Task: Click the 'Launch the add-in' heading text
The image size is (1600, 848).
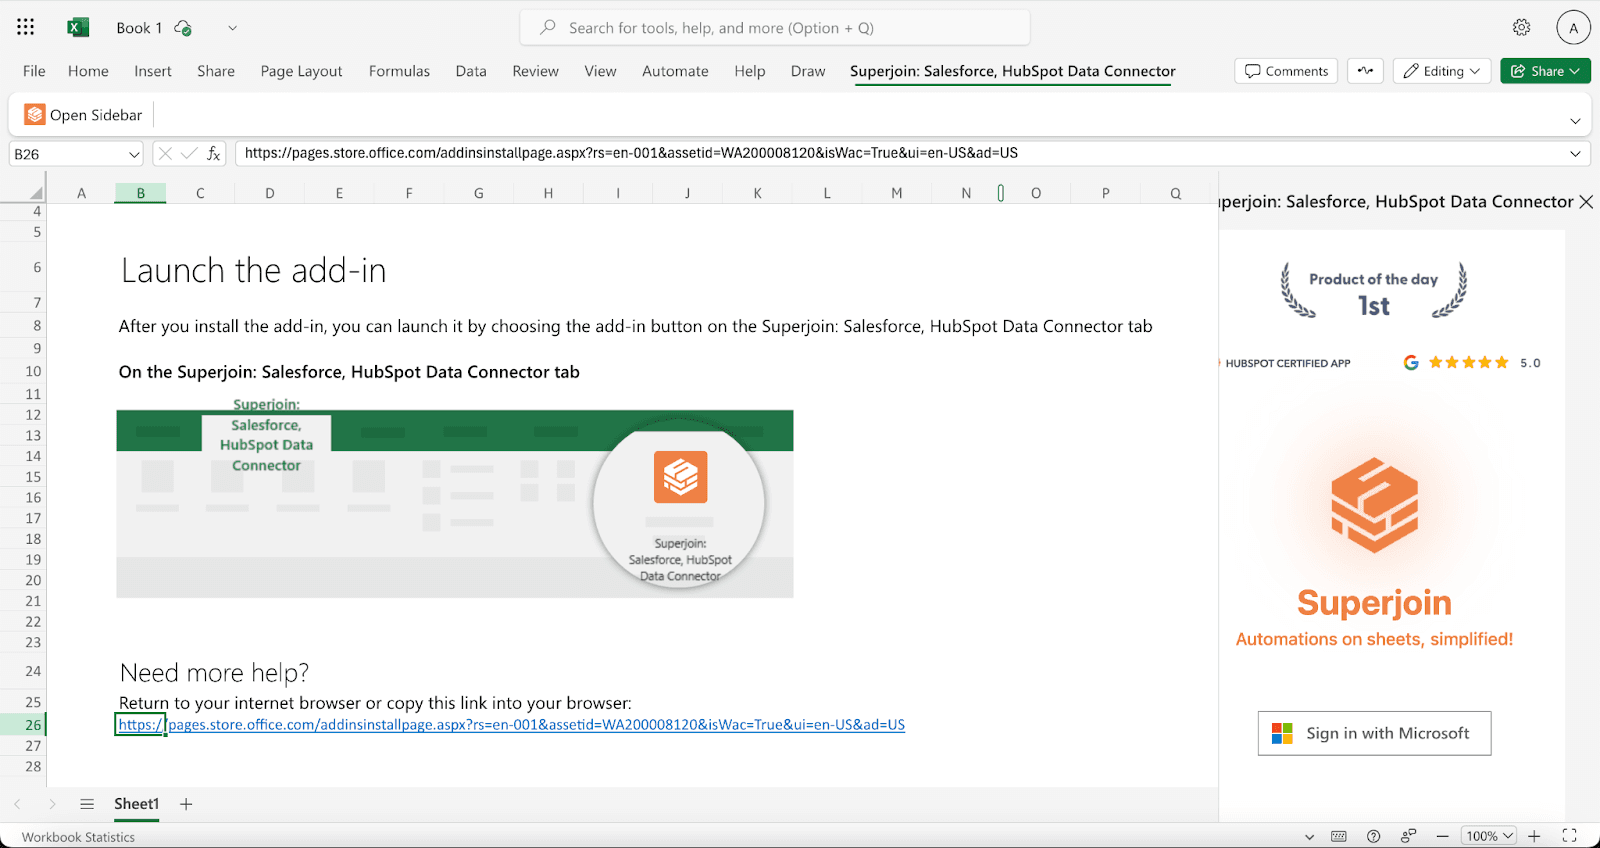Action: coord(253,270)
